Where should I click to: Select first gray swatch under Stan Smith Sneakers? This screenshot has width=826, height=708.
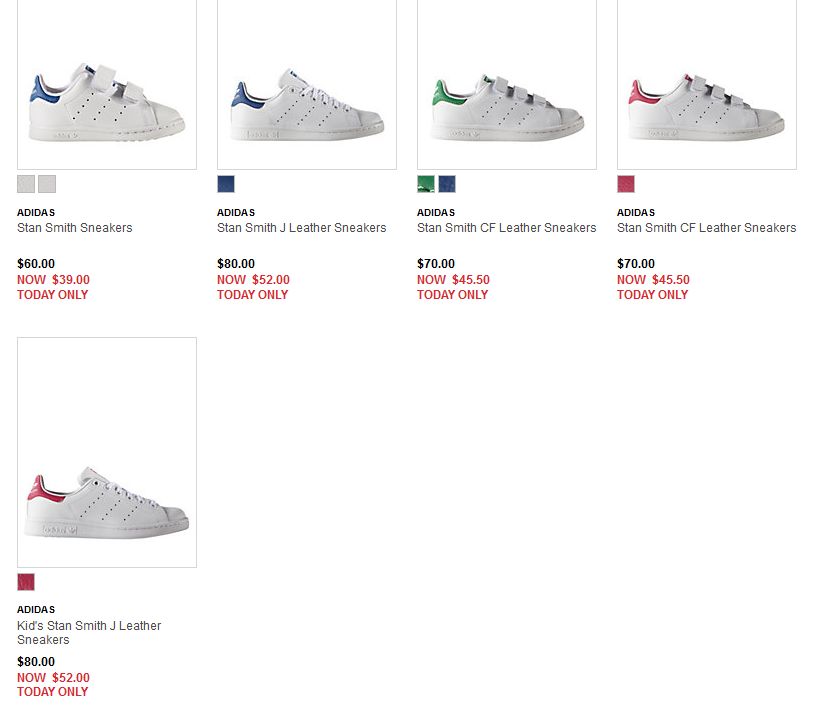click(x=26, y=184)
